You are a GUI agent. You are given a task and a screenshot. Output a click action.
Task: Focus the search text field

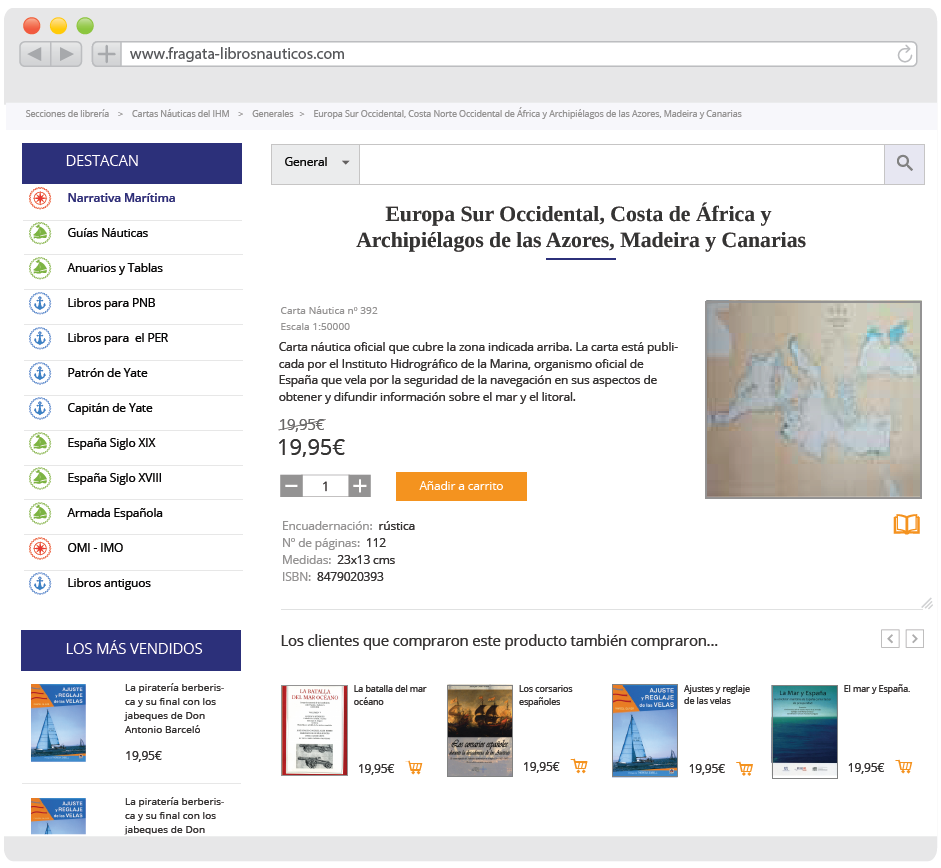point(622,163)
